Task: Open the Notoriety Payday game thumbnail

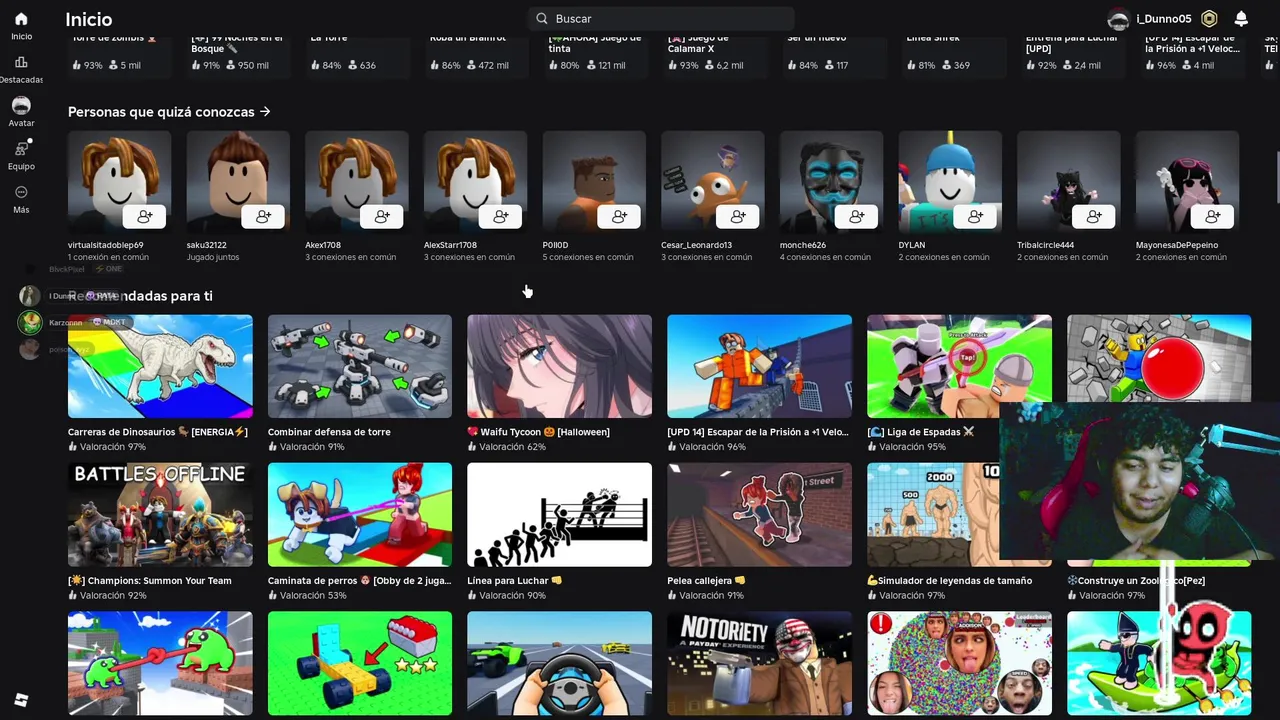Action: (x=759, y=663)
